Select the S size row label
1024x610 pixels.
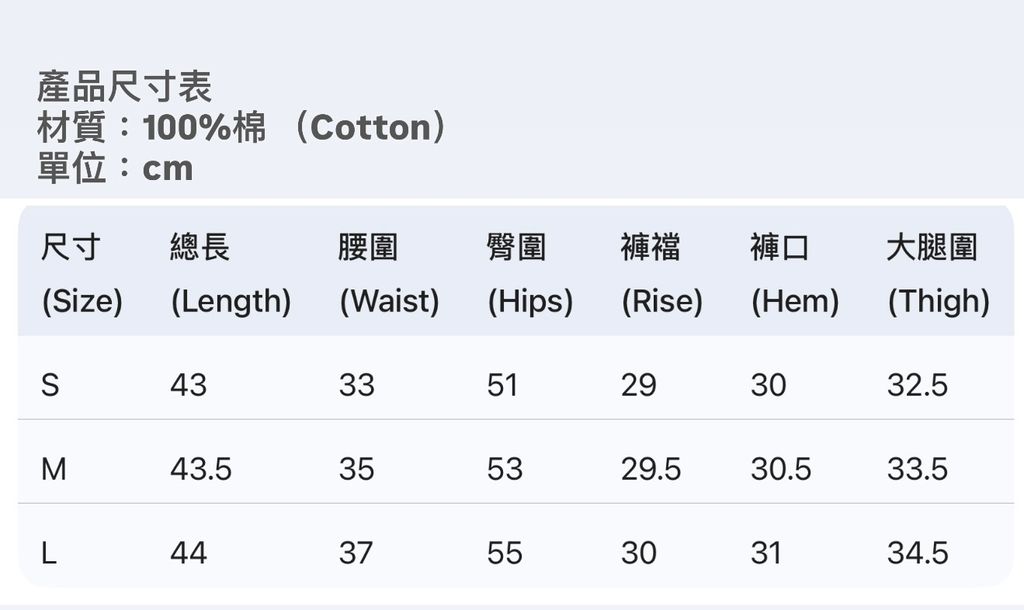(50, 385)
